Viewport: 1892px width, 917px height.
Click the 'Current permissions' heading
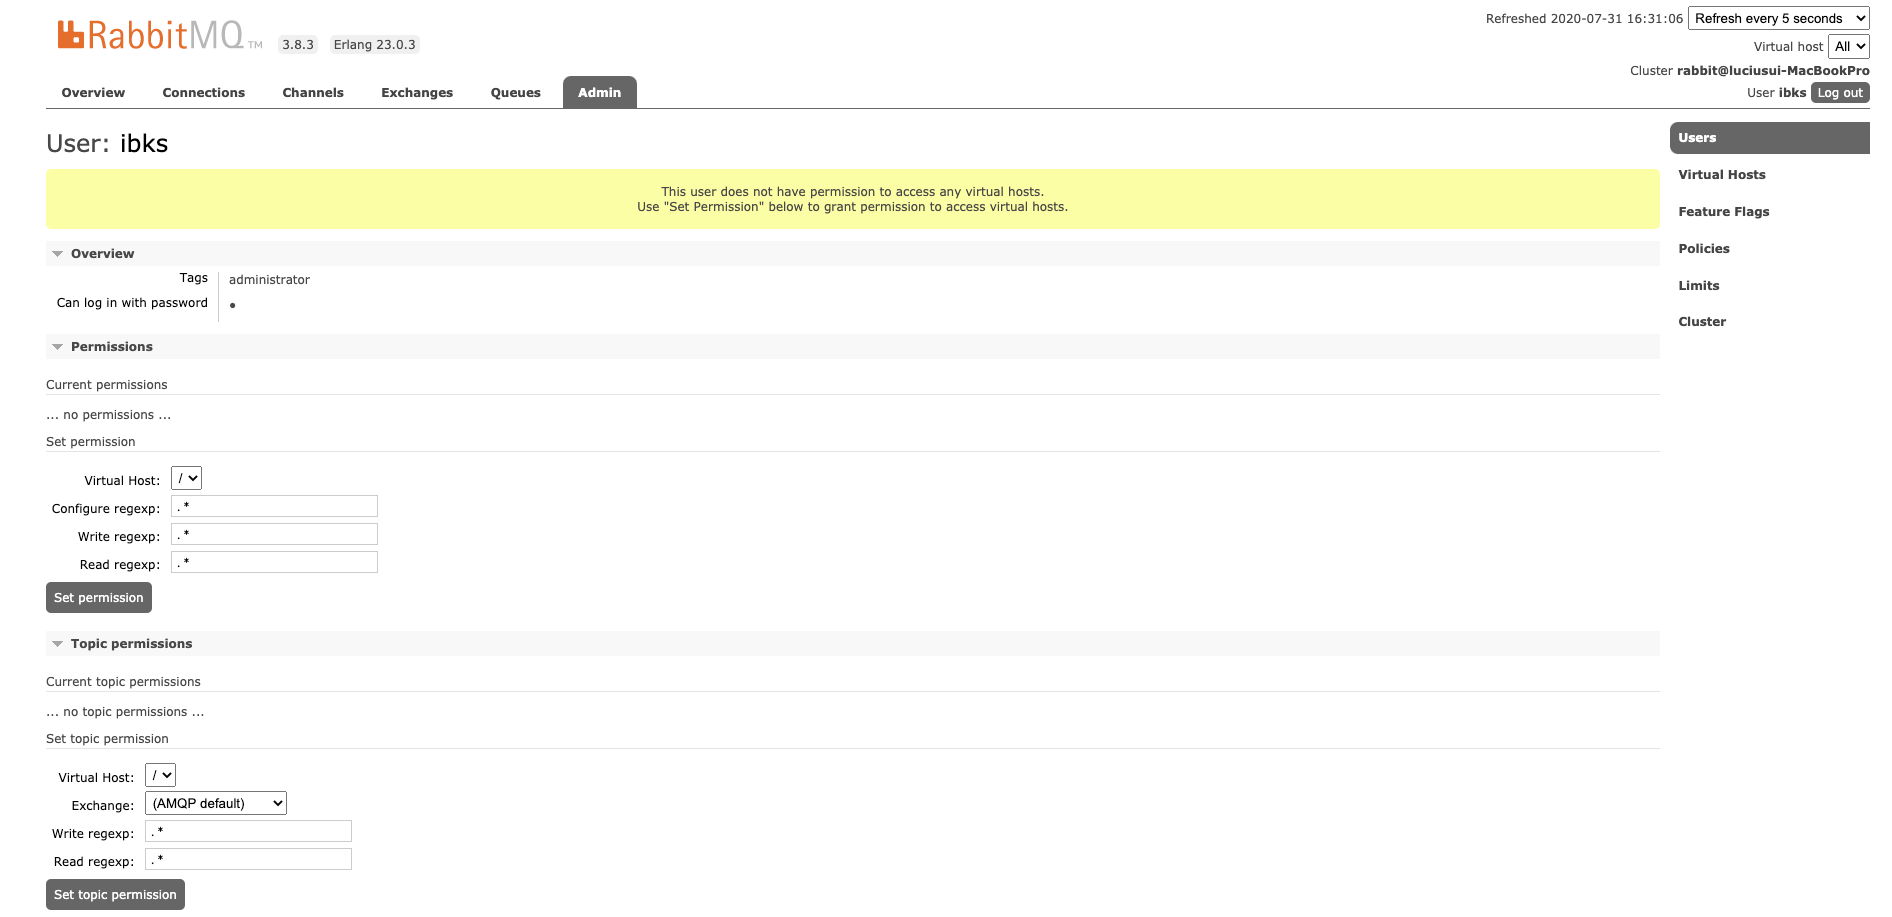pyautogui.click(x=107, y=385)
